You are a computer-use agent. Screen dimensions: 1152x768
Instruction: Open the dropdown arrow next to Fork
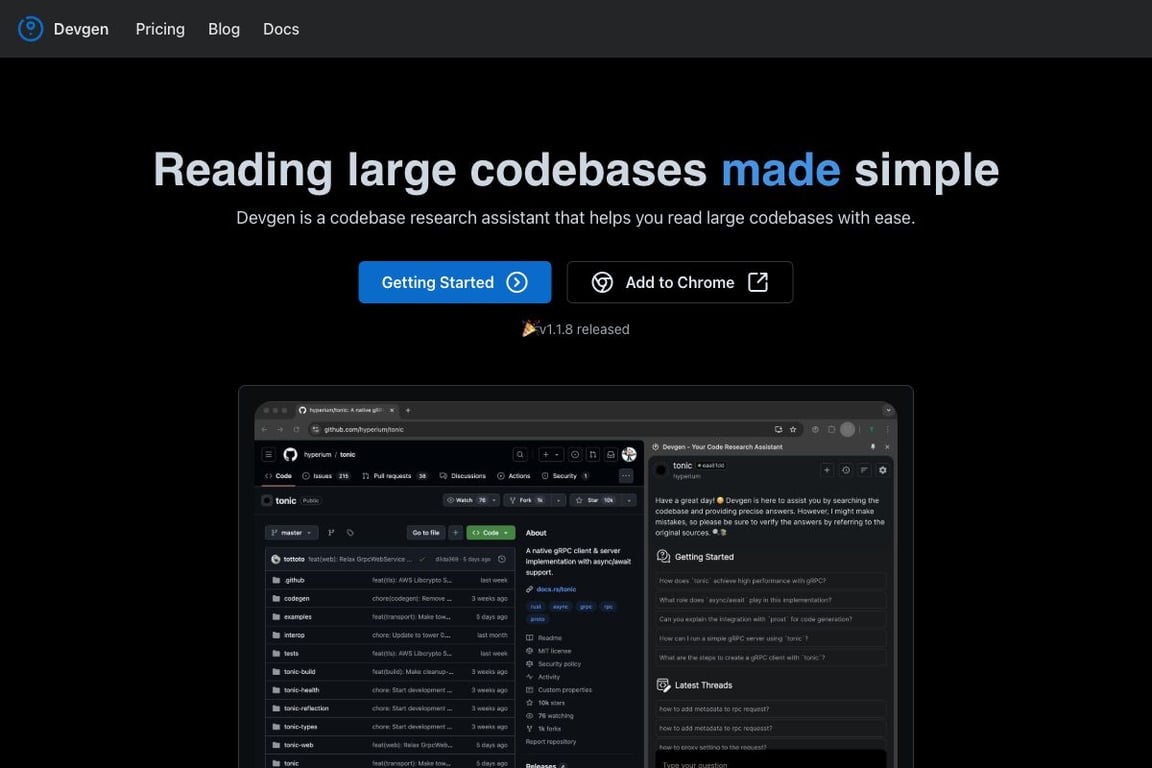558,500
